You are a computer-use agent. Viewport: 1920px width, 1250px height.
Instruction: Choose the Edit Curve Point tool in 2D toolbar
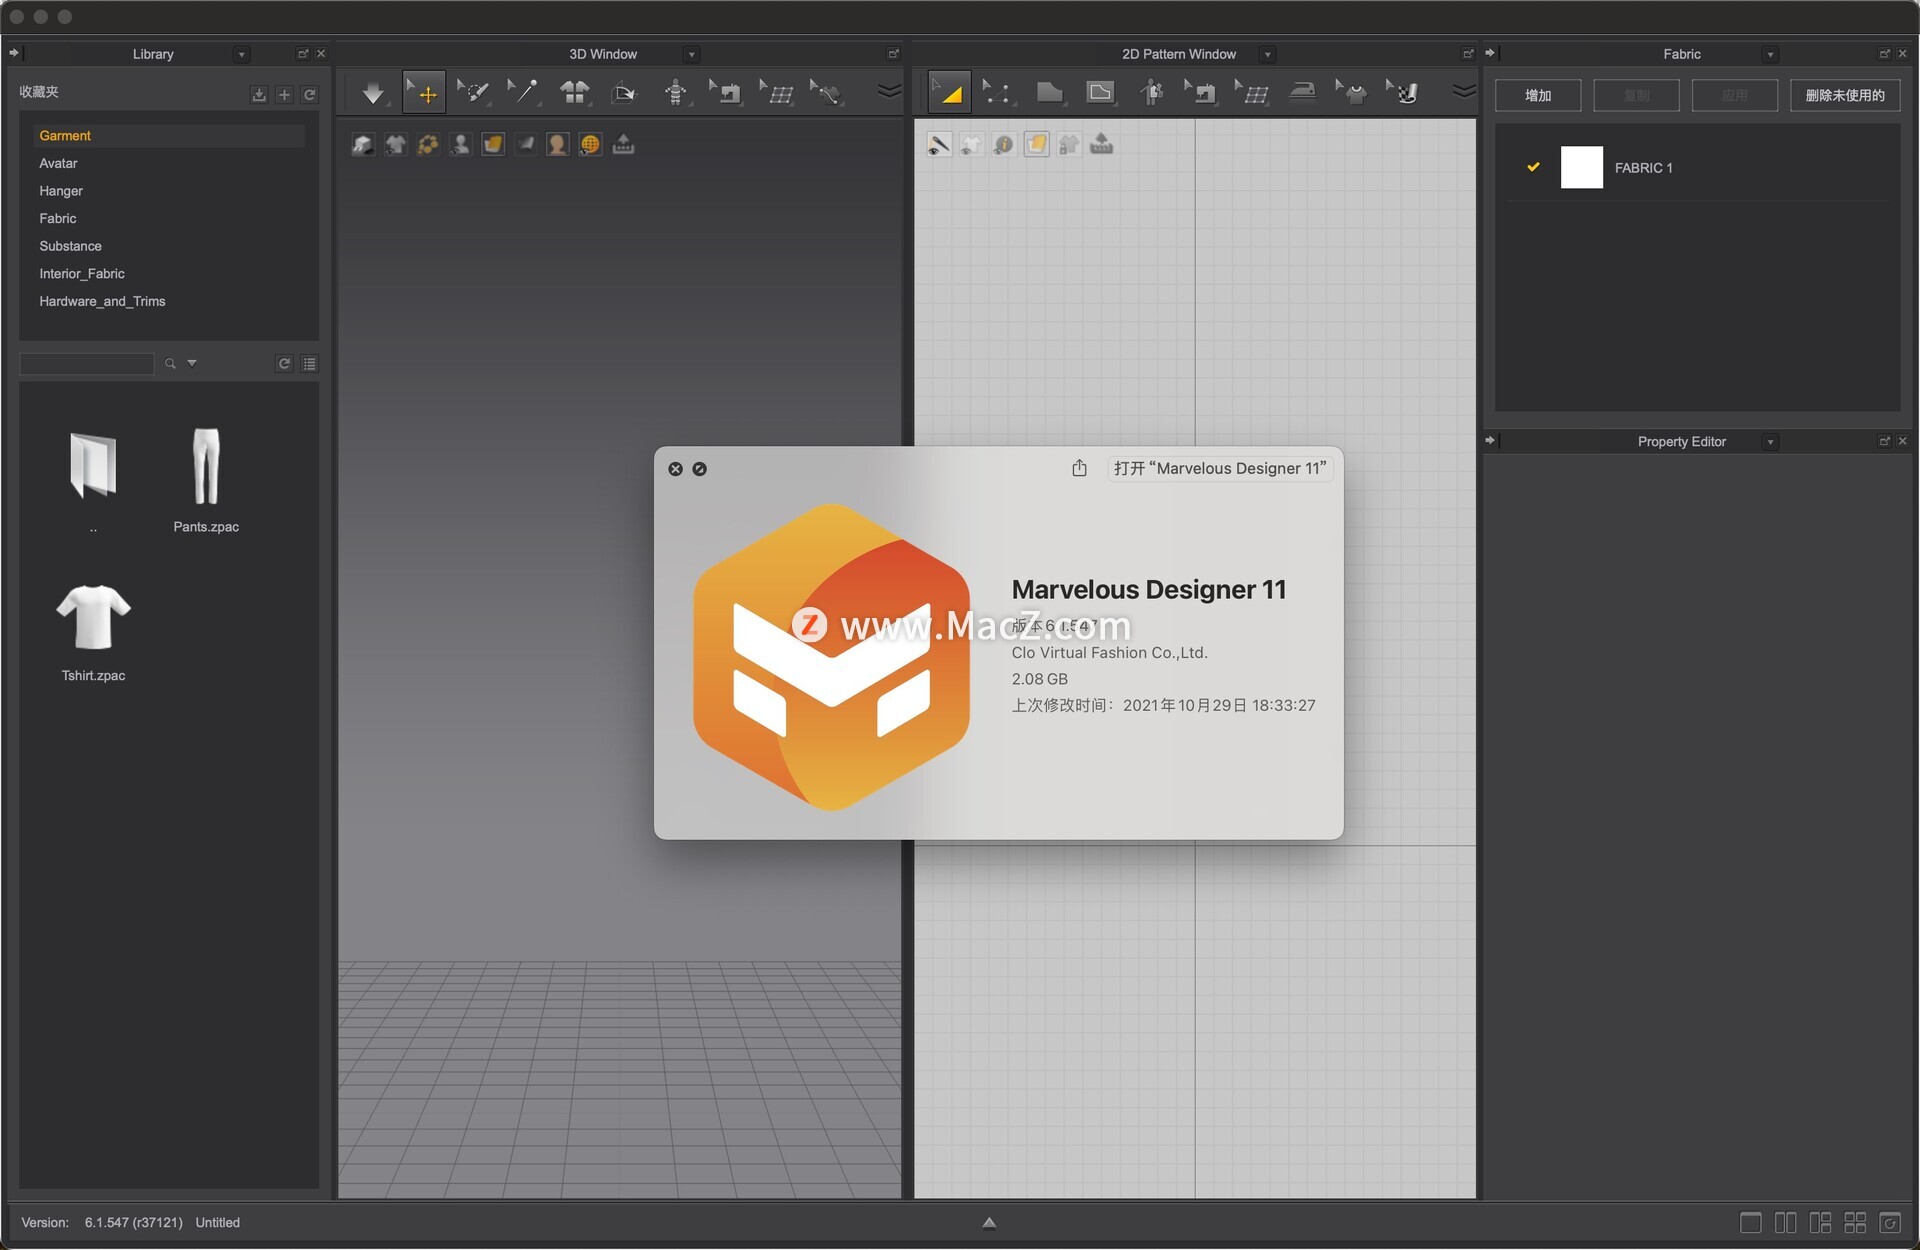(x=997, y=92)
